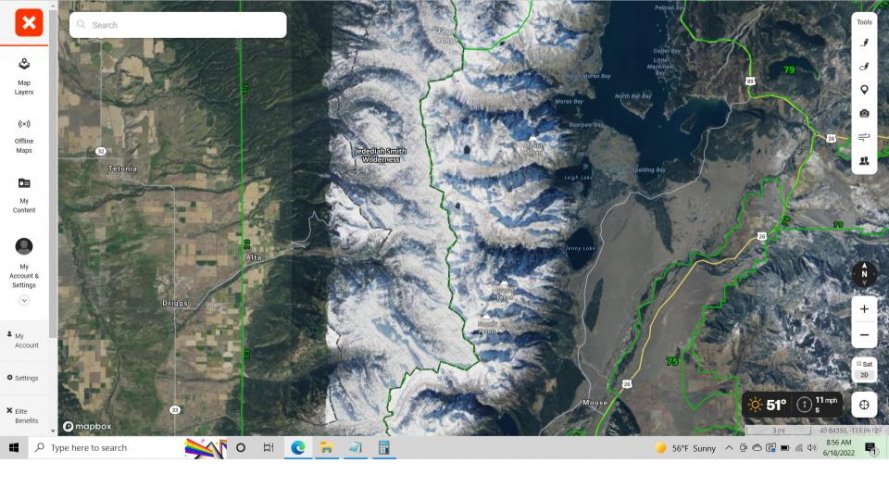Screen dimensions: 889x500
Task: Add a waypoint with the pin tool
Action: (x=864, y=90)
